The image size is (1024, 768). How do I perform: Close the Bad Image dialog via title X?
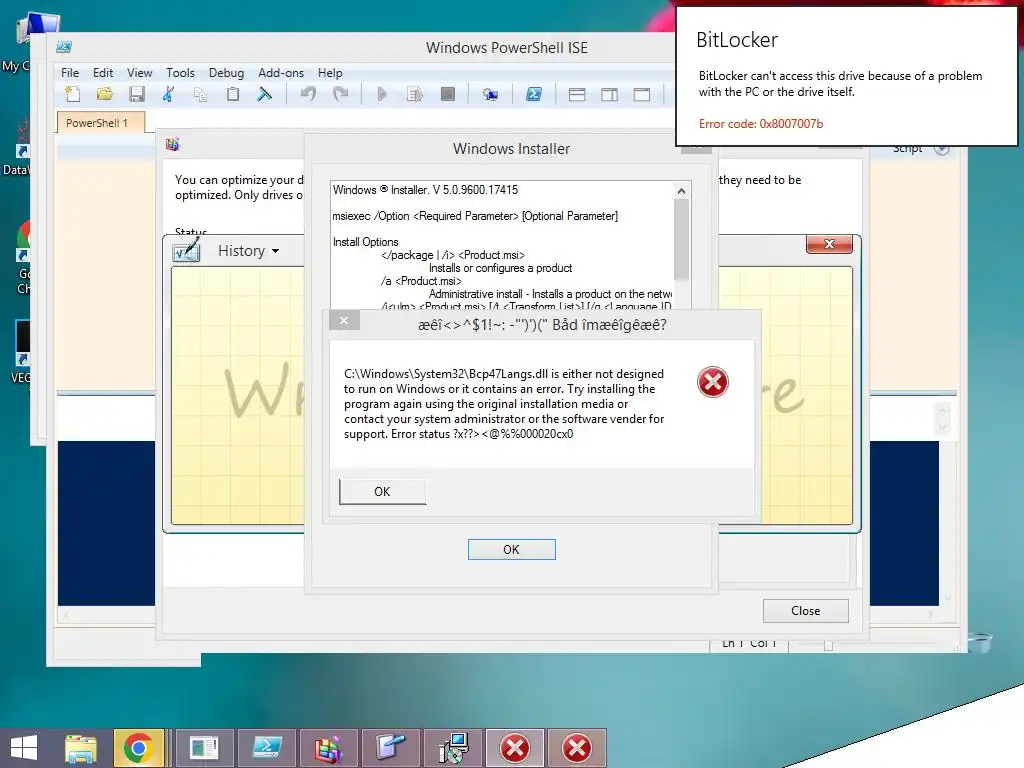pos(344,320)
